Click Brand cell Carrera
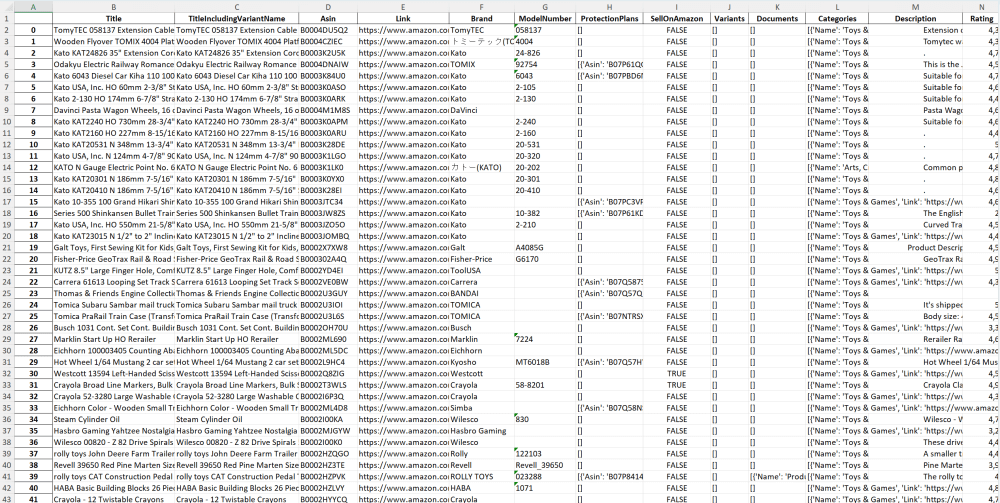1000x503 pixels. click(x=482, y=282)
